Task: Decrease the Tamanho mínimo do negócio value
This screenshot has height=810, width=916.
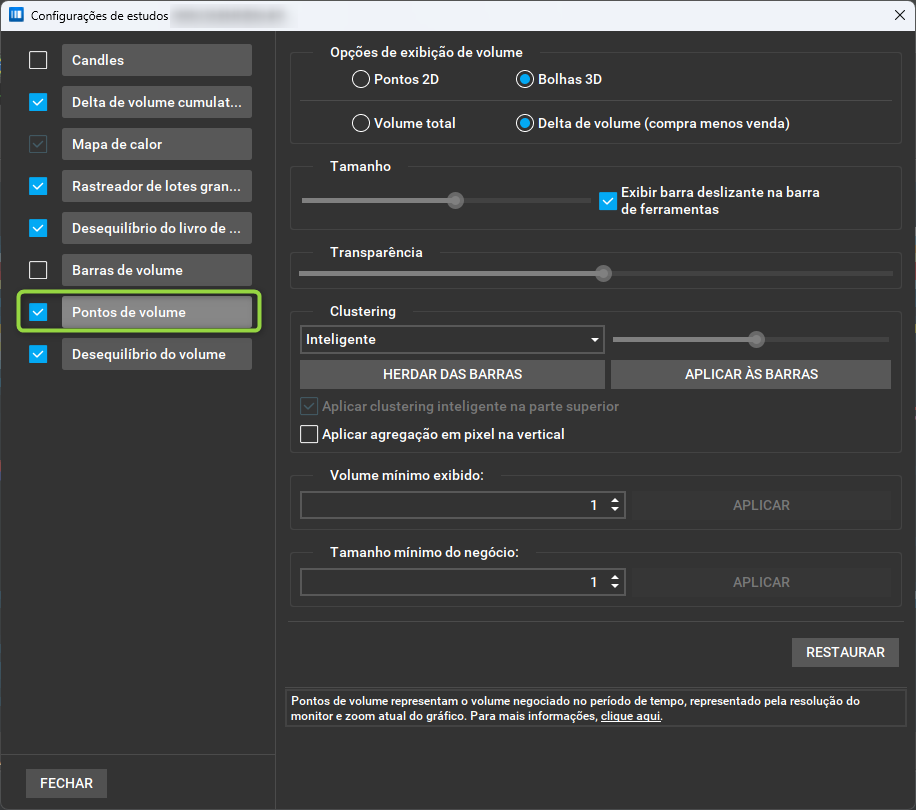Action: coord(615,586)
